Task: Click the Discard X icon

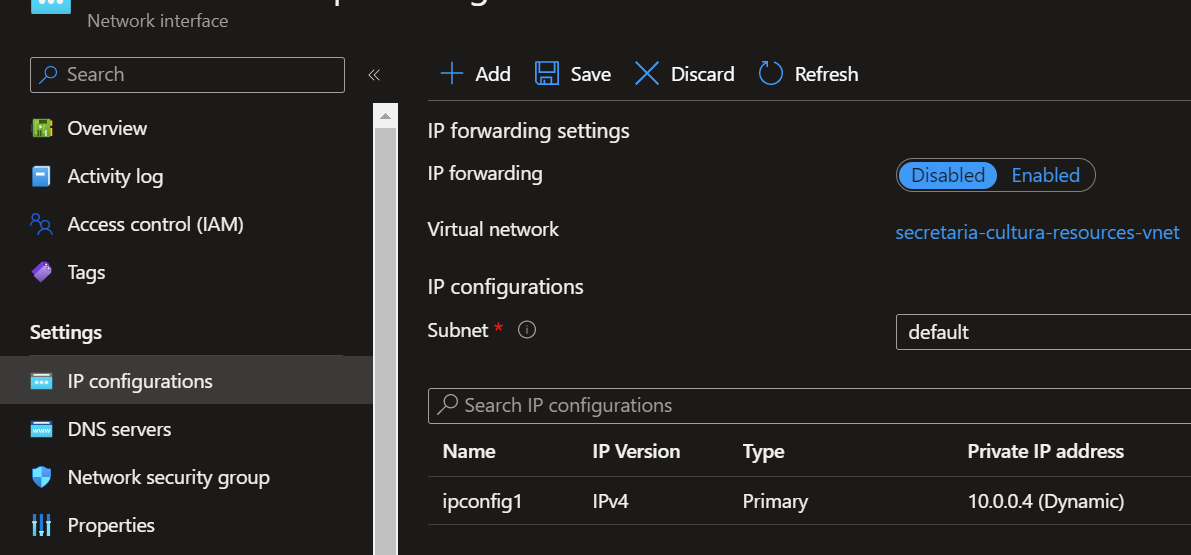Action: pos(647,74)
